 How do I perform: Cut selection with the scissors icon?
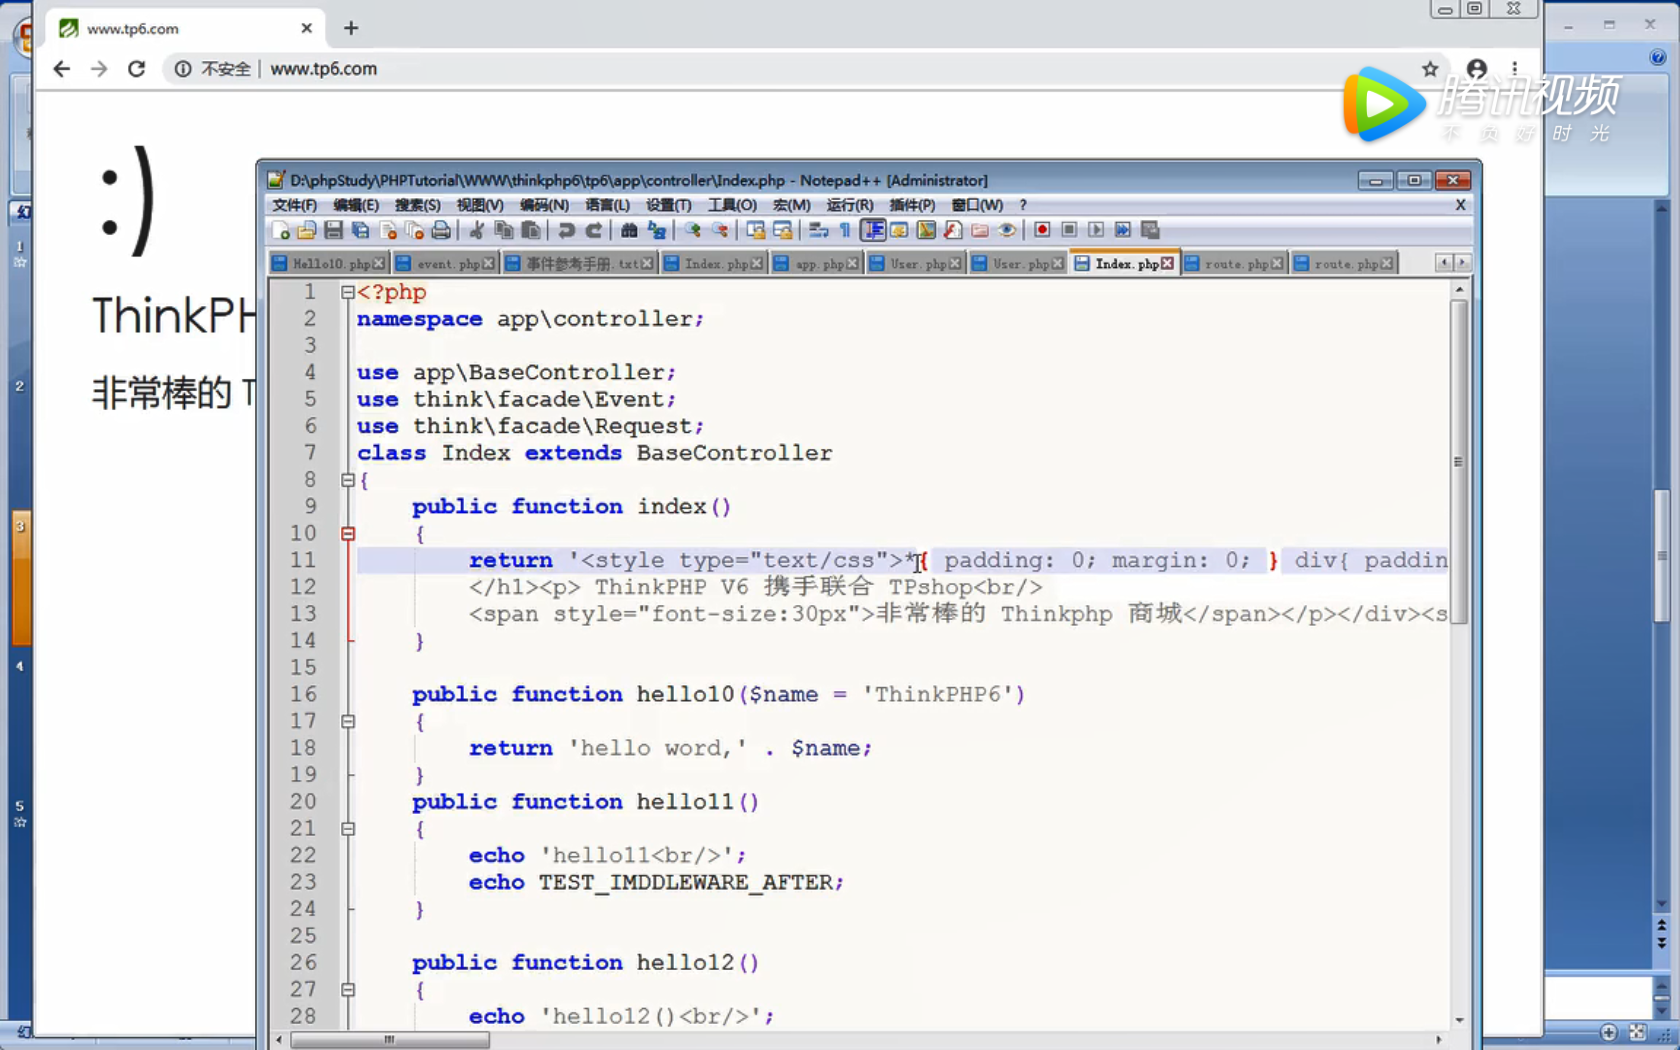pos(477,231)
